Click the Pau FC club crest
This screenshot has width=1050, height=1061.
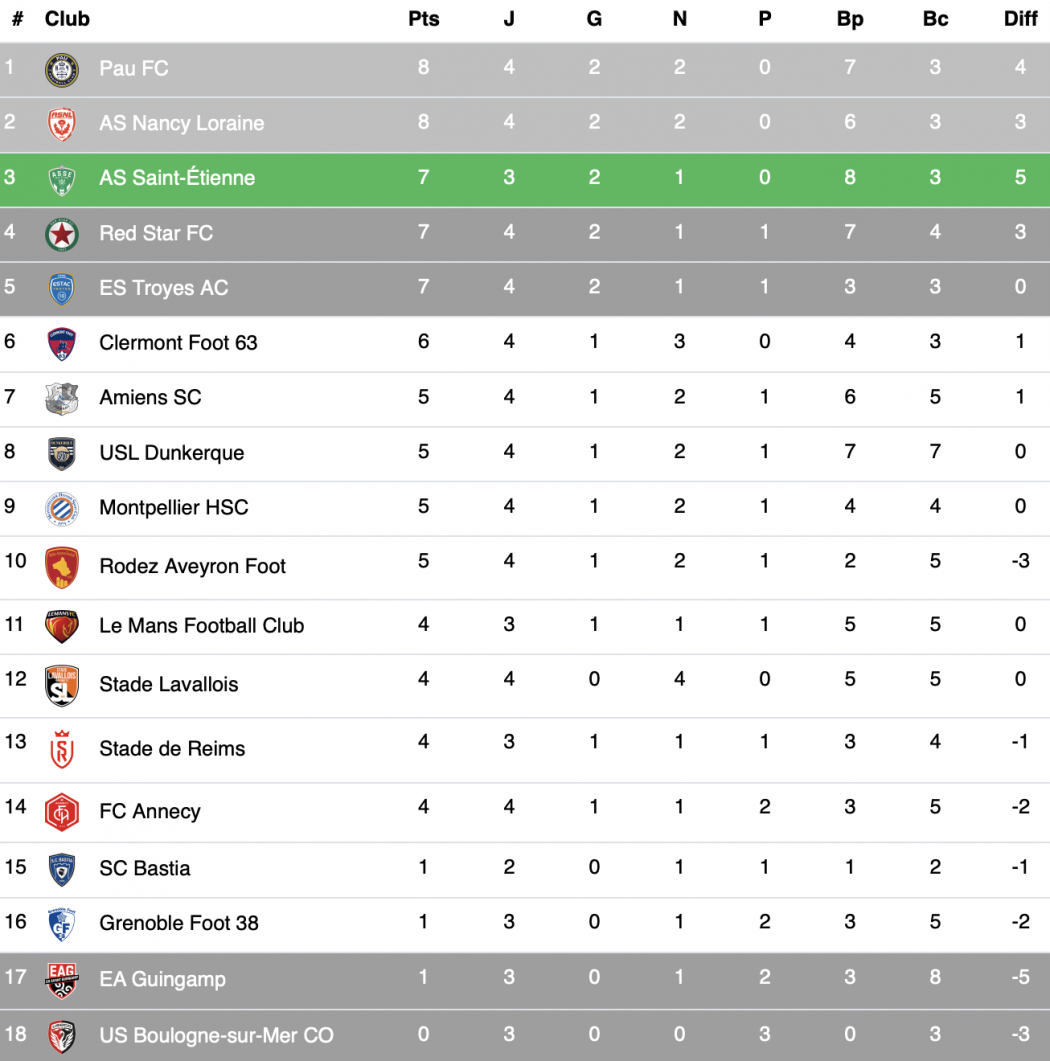62,70
